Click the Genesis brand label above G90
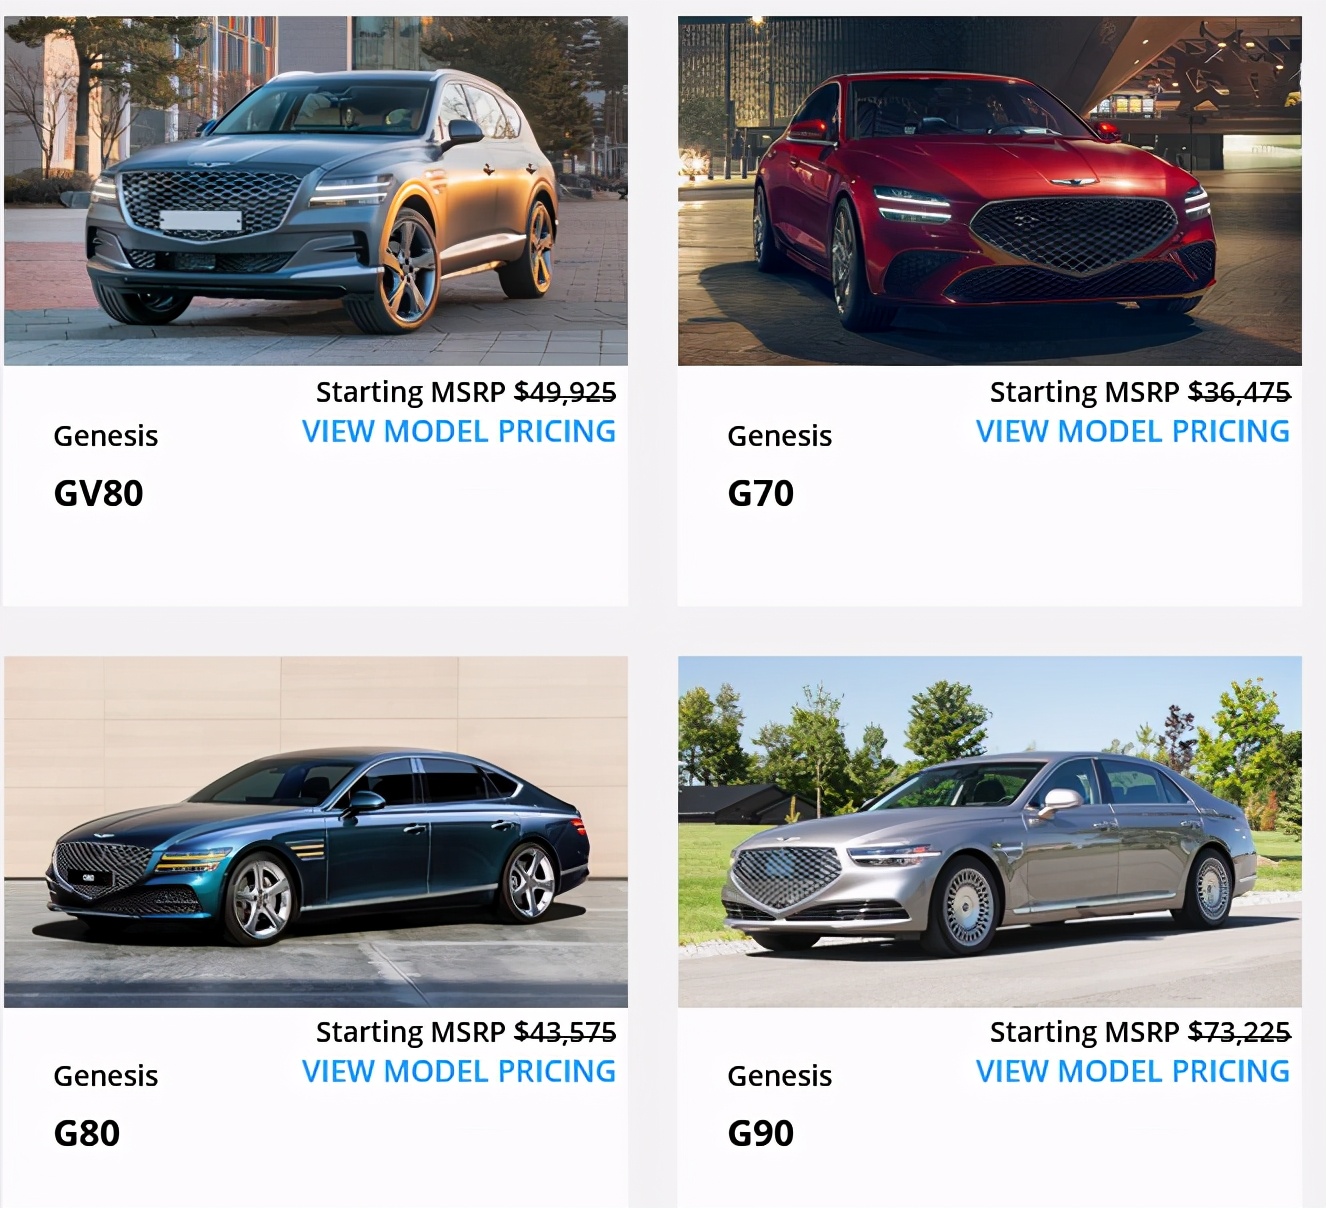The width and height of the screenshot is (1326, 1208). (780, 1076)
